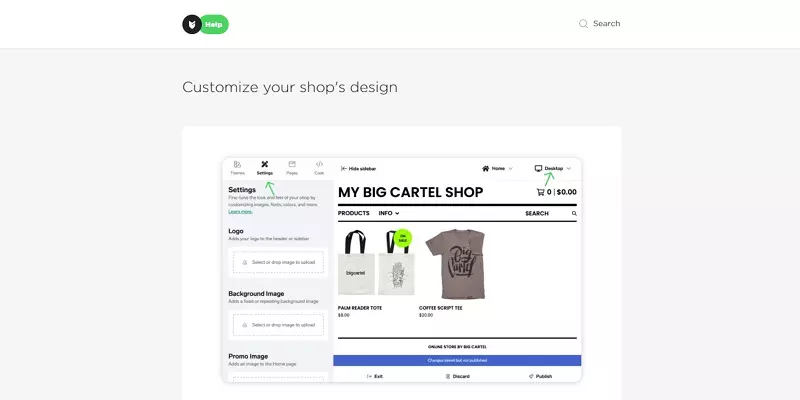The width and height of the screenshot is (800, 400).
Task: Click the Desktop monitor icon
Action: [x=538, y=168]
